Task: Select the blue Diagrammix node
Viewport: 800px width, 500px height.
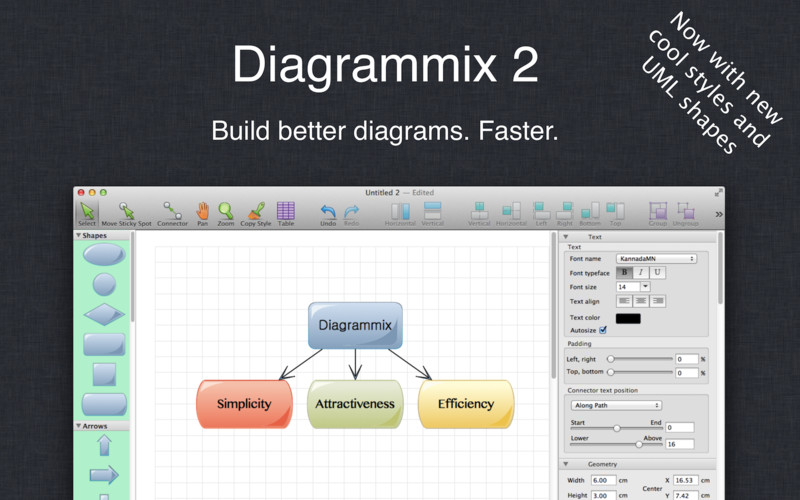Action: (355, 326)
